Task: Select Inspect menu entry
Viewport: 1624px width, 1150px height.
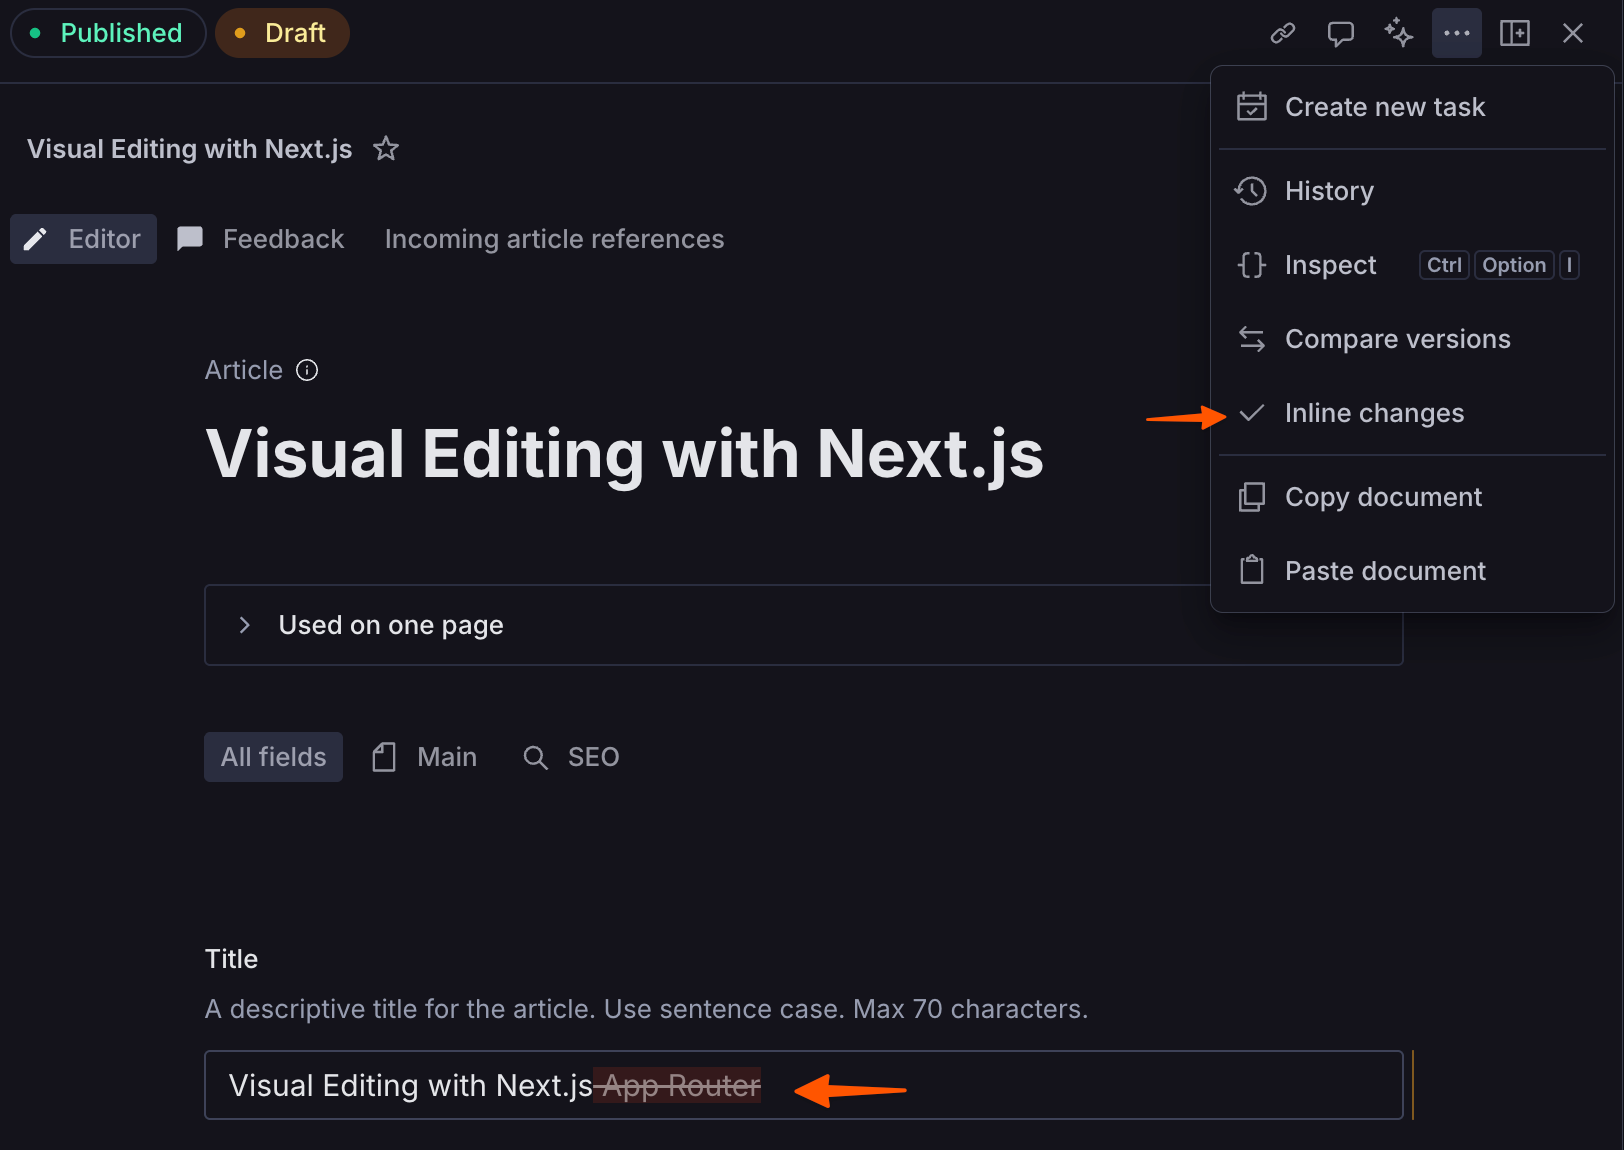Action: (x=1412, y=265)
